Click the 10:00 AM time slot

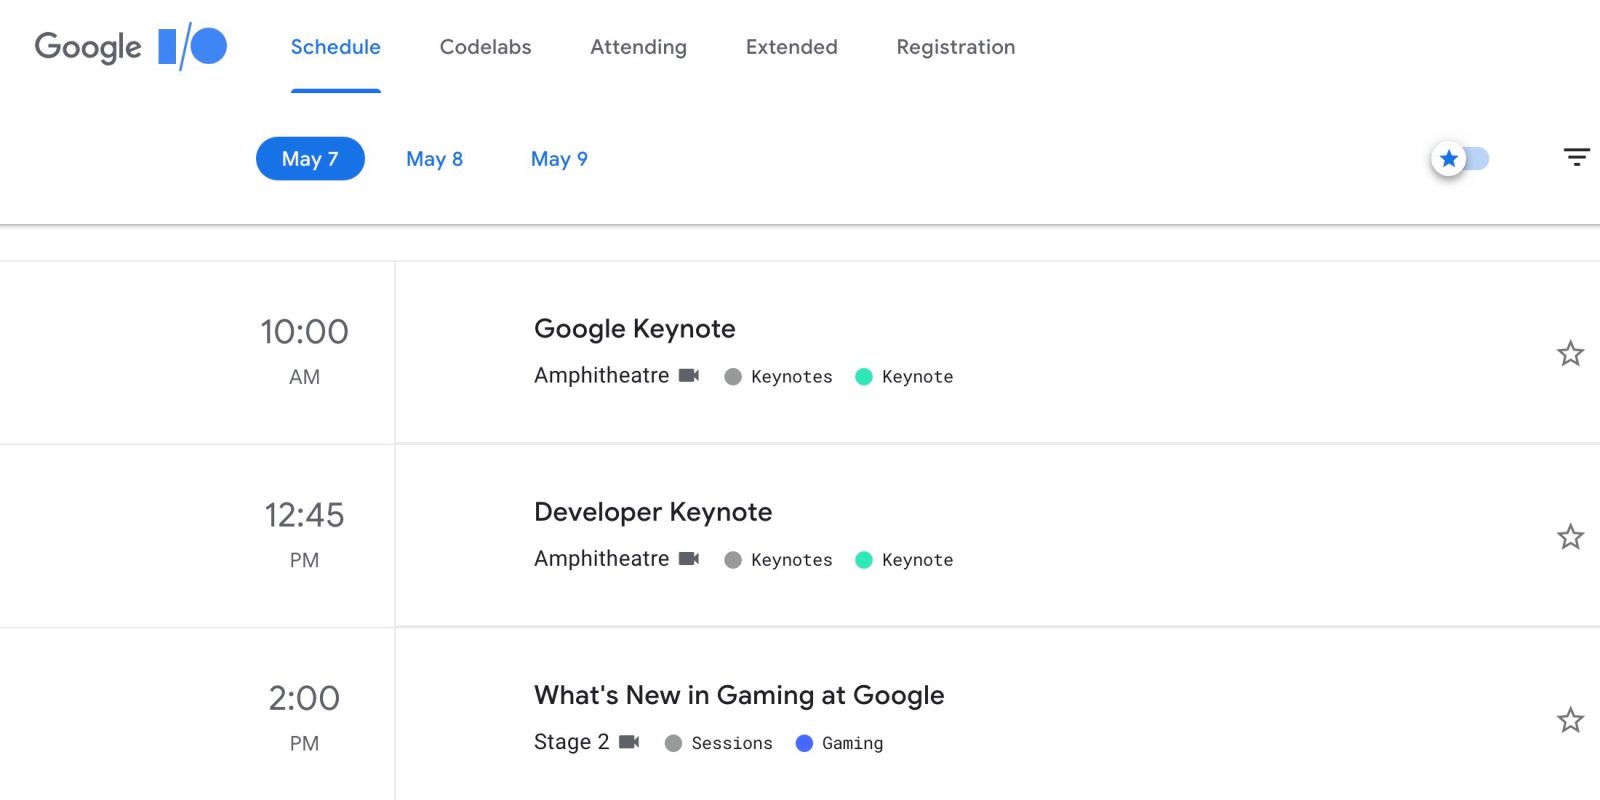click(x=304, y=351)
